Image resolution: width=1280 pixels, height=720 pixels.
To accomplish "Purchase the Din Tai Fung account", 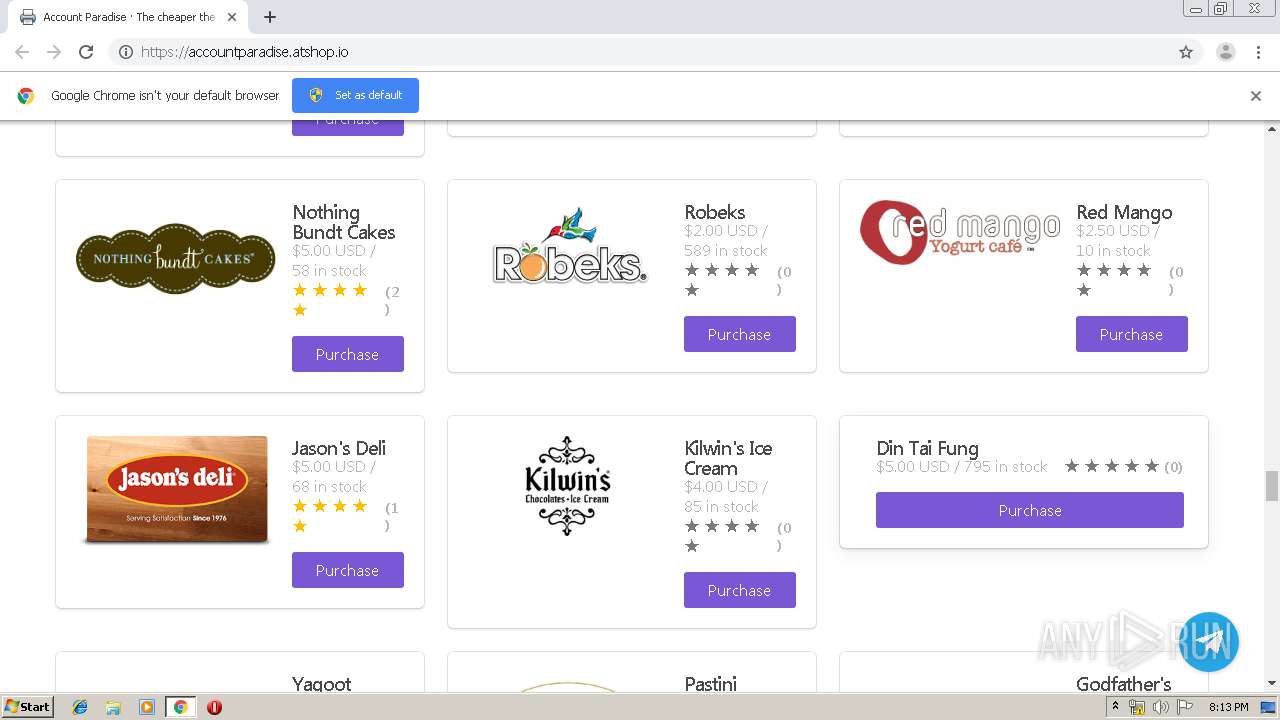I will click(1030, 510).
